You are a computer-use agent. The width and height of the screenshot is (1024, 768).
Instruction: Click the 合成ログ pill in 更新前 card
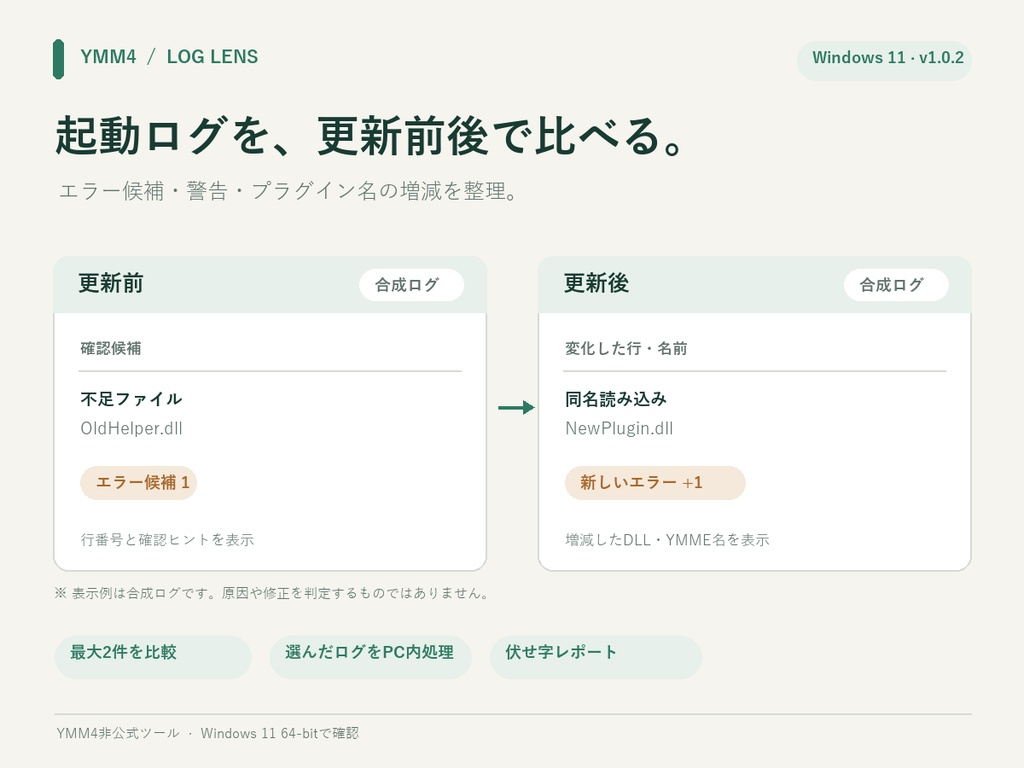tap(411, 285)
